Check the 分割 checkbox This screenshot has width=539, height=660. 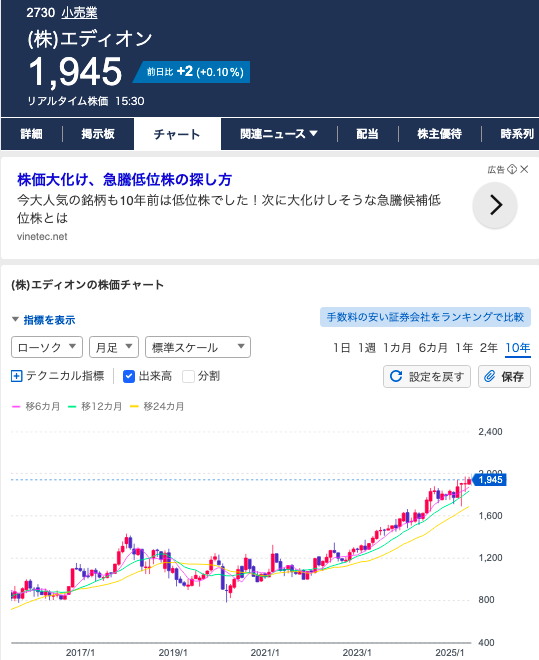189,376
